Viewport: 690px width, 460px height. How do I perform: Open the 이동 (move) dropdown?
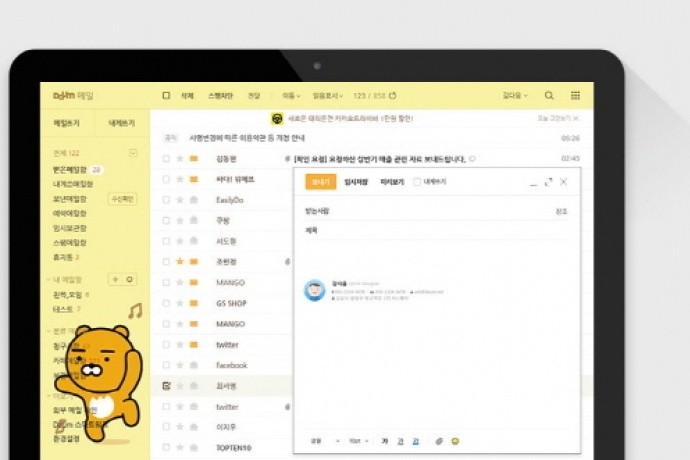pos(291,96)
